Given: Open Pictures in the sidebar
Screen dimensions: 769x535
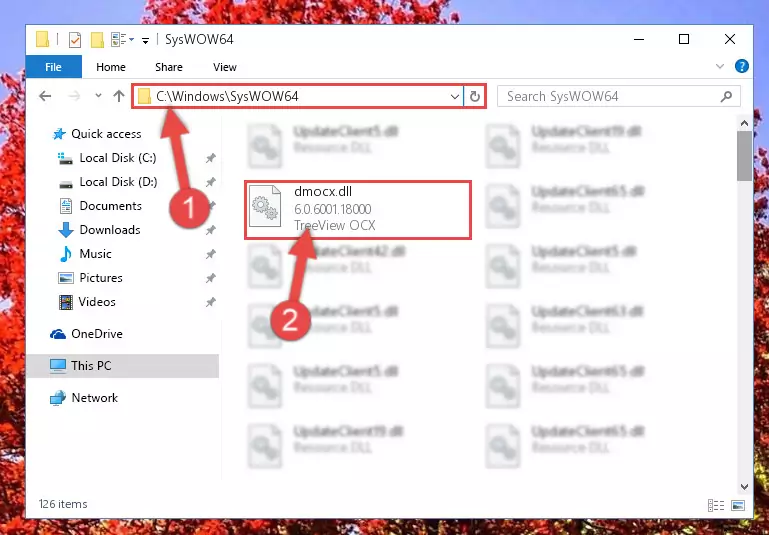Looking at the screenshot, I should click(90, 278).
